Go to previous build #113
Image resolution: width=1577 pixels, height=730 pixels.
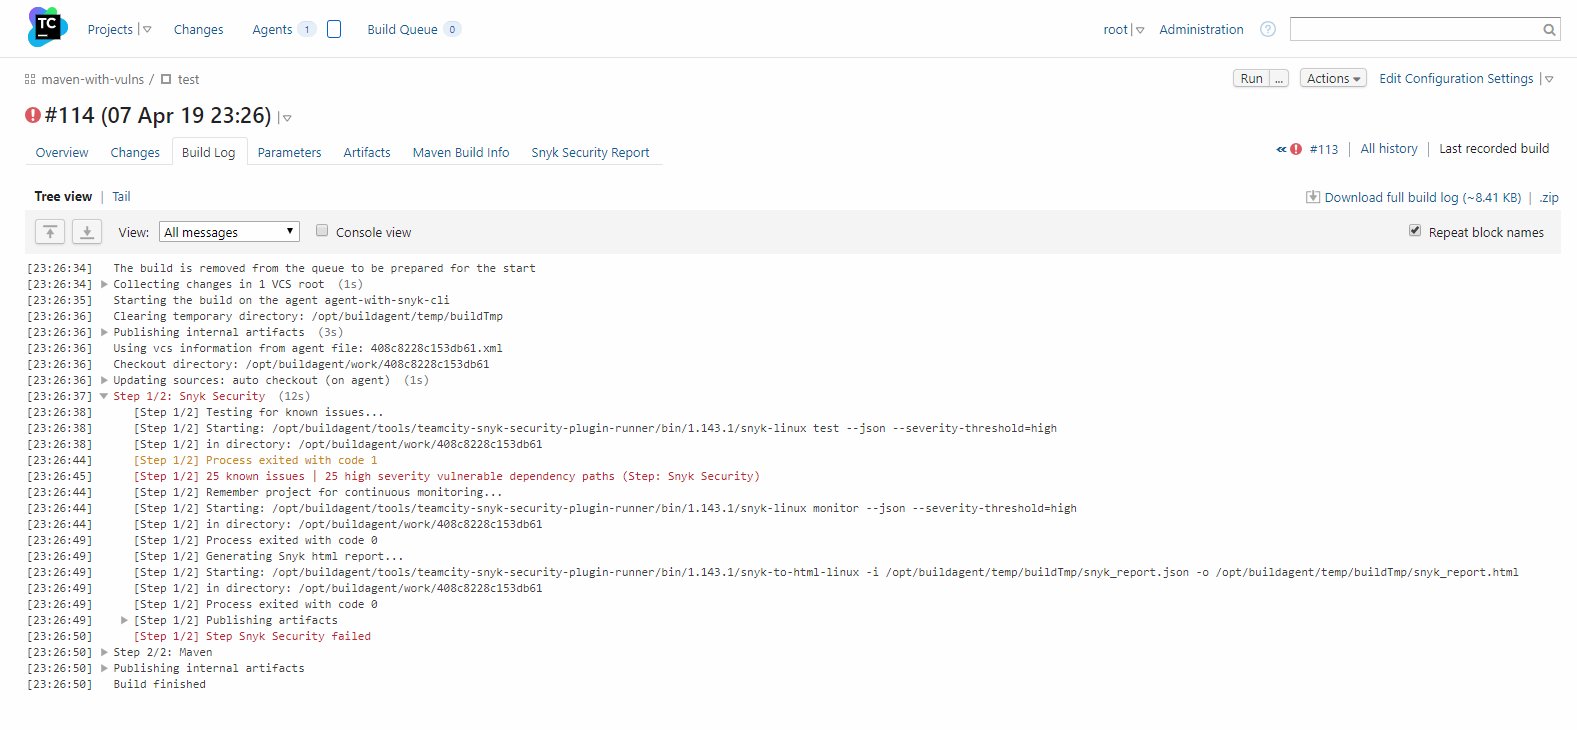pyautogui.click(x=1324, y=149)
